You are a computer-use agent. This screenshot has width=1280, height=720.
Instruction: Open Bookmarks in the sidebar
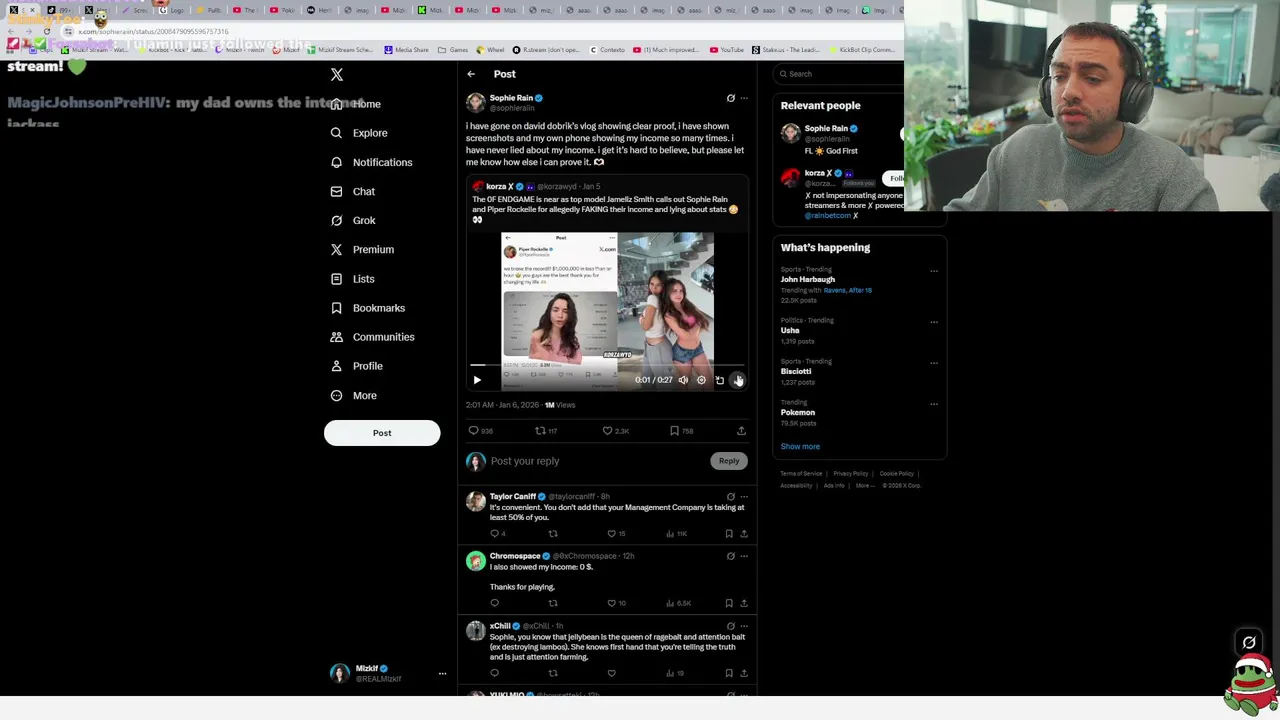(x=367, y=308)
